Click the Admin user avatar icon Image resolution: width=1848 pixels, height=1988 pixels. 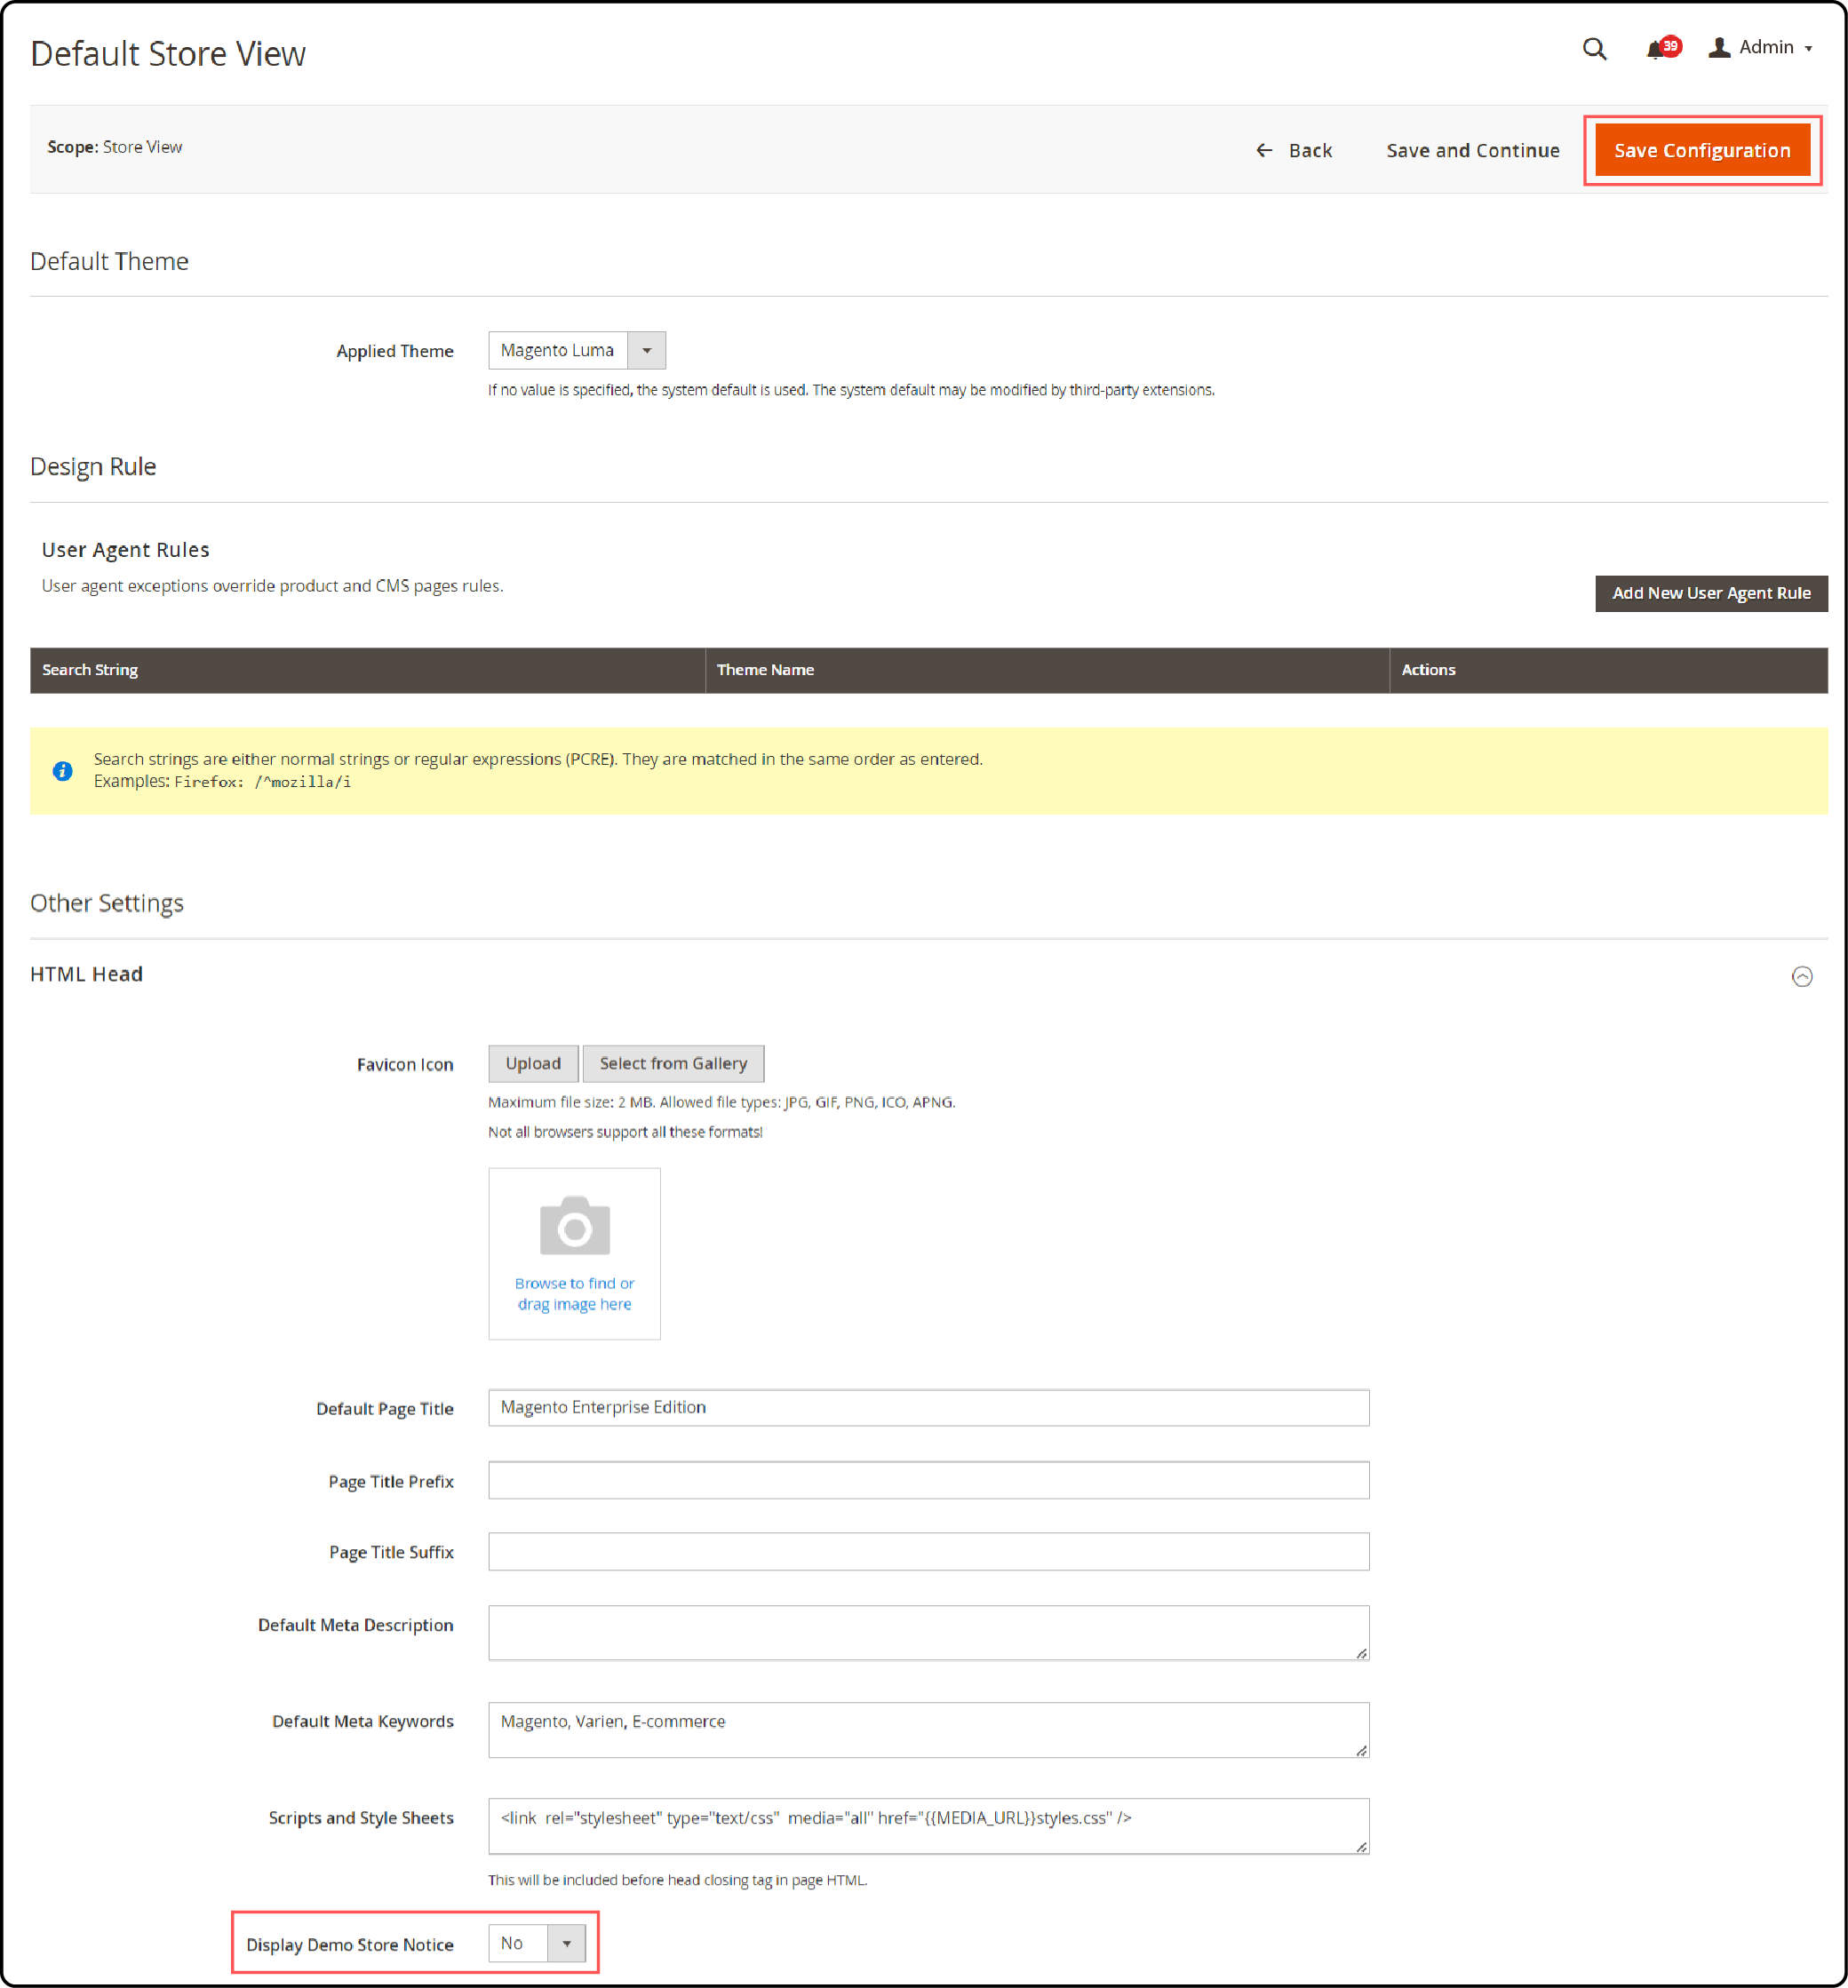click(x=1719, y=47)
